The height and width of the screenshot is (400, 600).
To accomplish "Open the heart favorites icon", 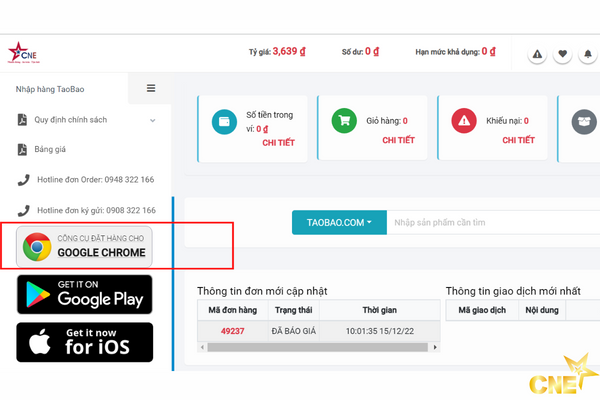I will [562, 54].
